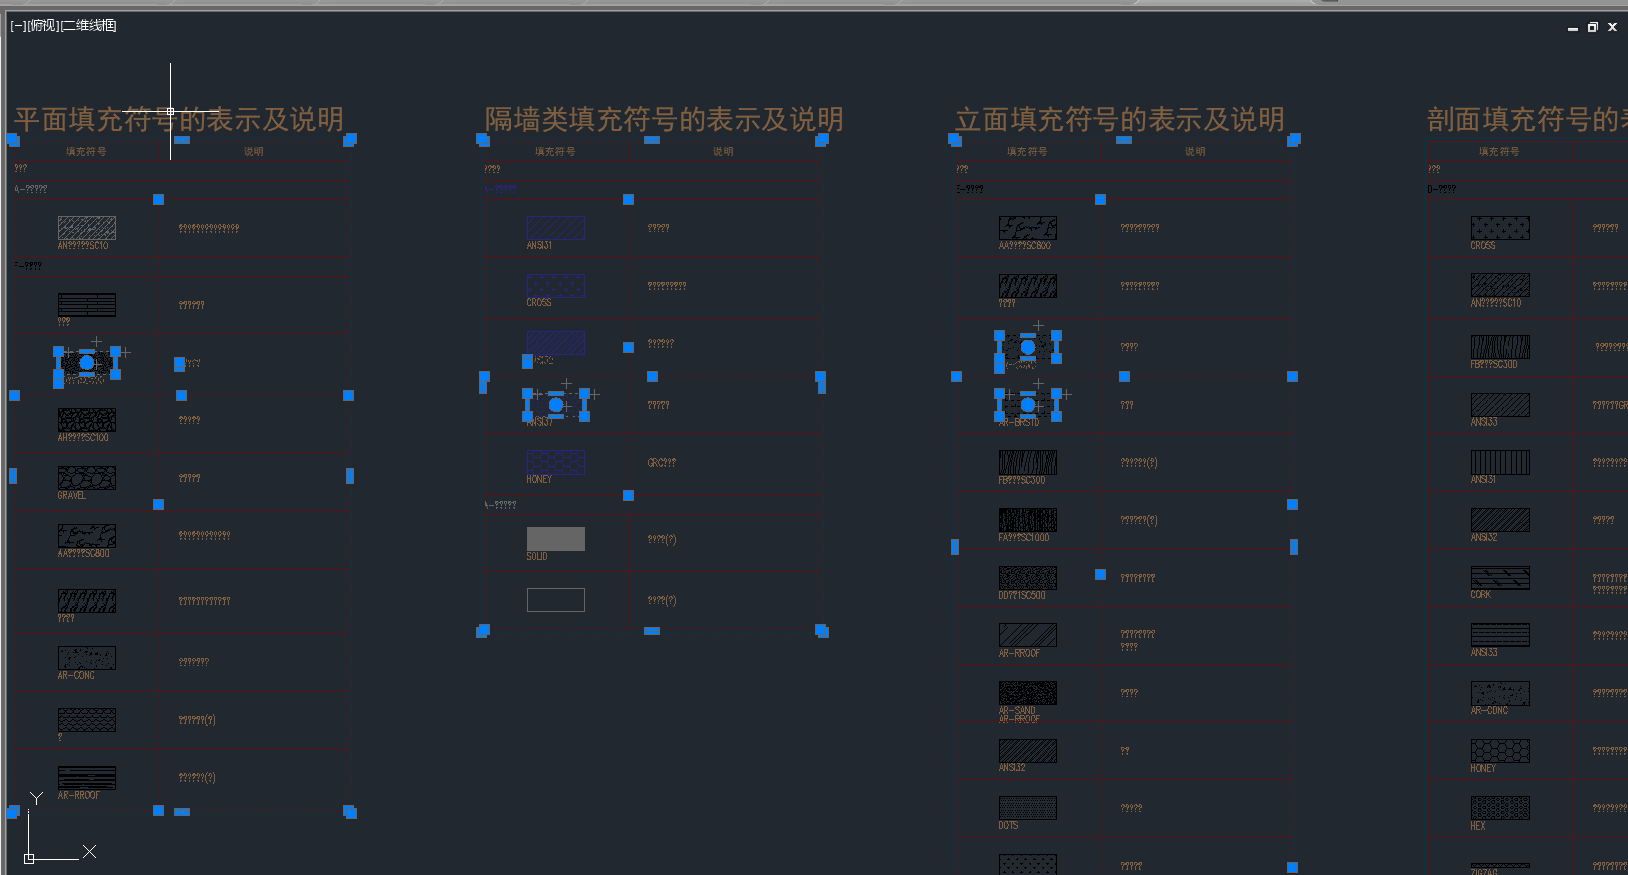This screenshot has width=1628, height=875.
Task: Select the 填充符号 header in 隔墙类 table
Action: [555, 152]
